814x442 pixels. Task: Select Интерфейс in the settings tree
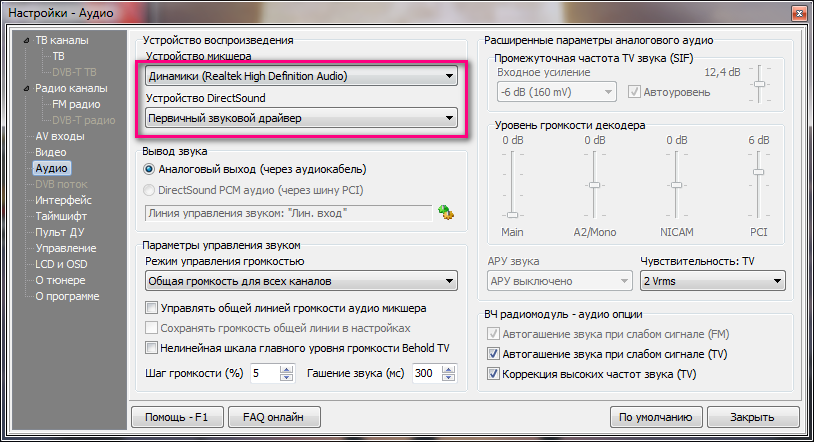click(x=62, y=200)
